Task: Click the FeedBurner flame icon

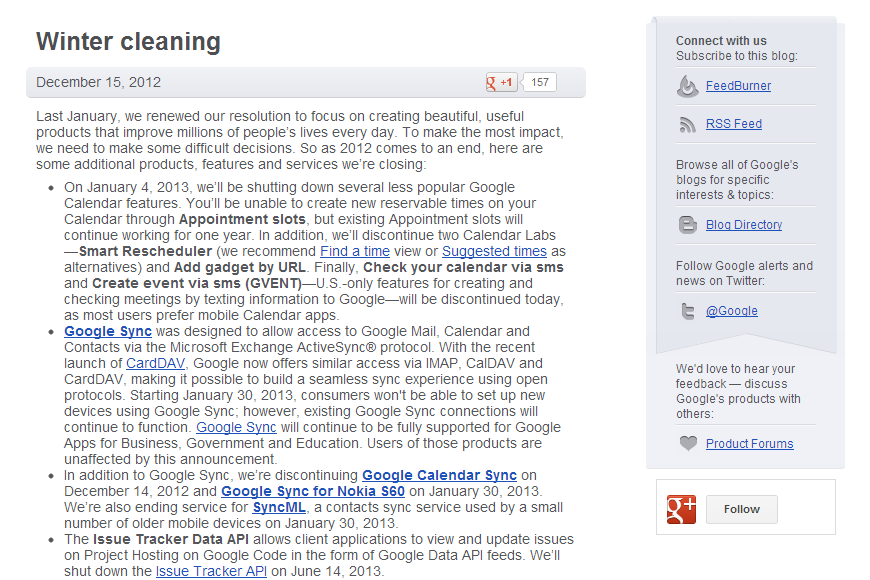Action: click(687, 86)
